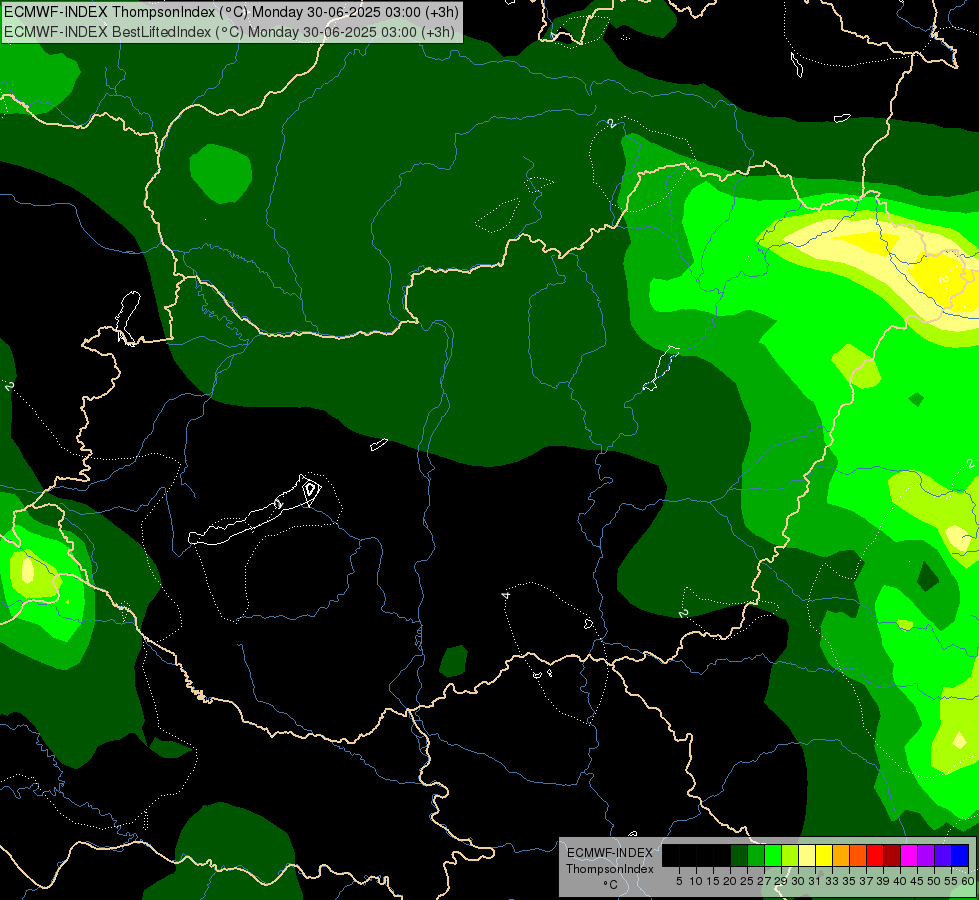Screen dimensions: 979x900
Task: Click the ECMWF-INDEX label in the legend
Action: (610, 853)
